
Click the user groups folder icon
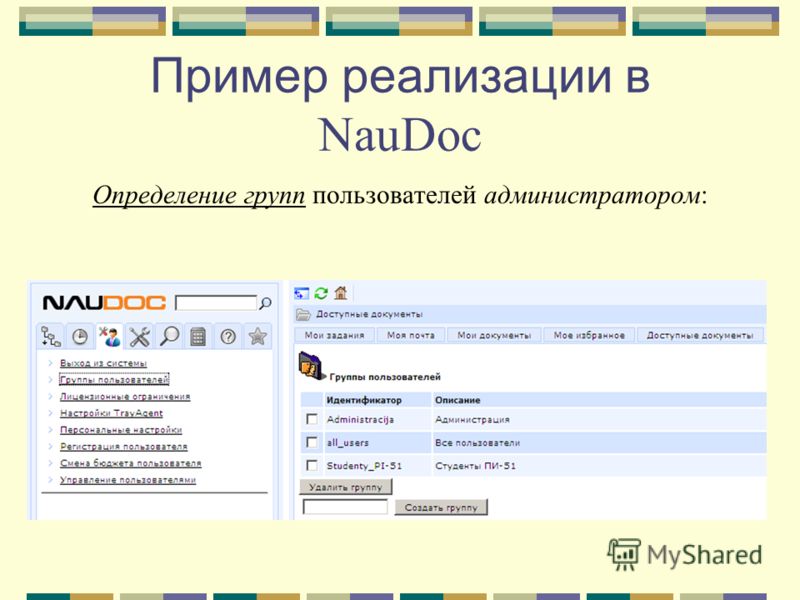click(311, 366)
